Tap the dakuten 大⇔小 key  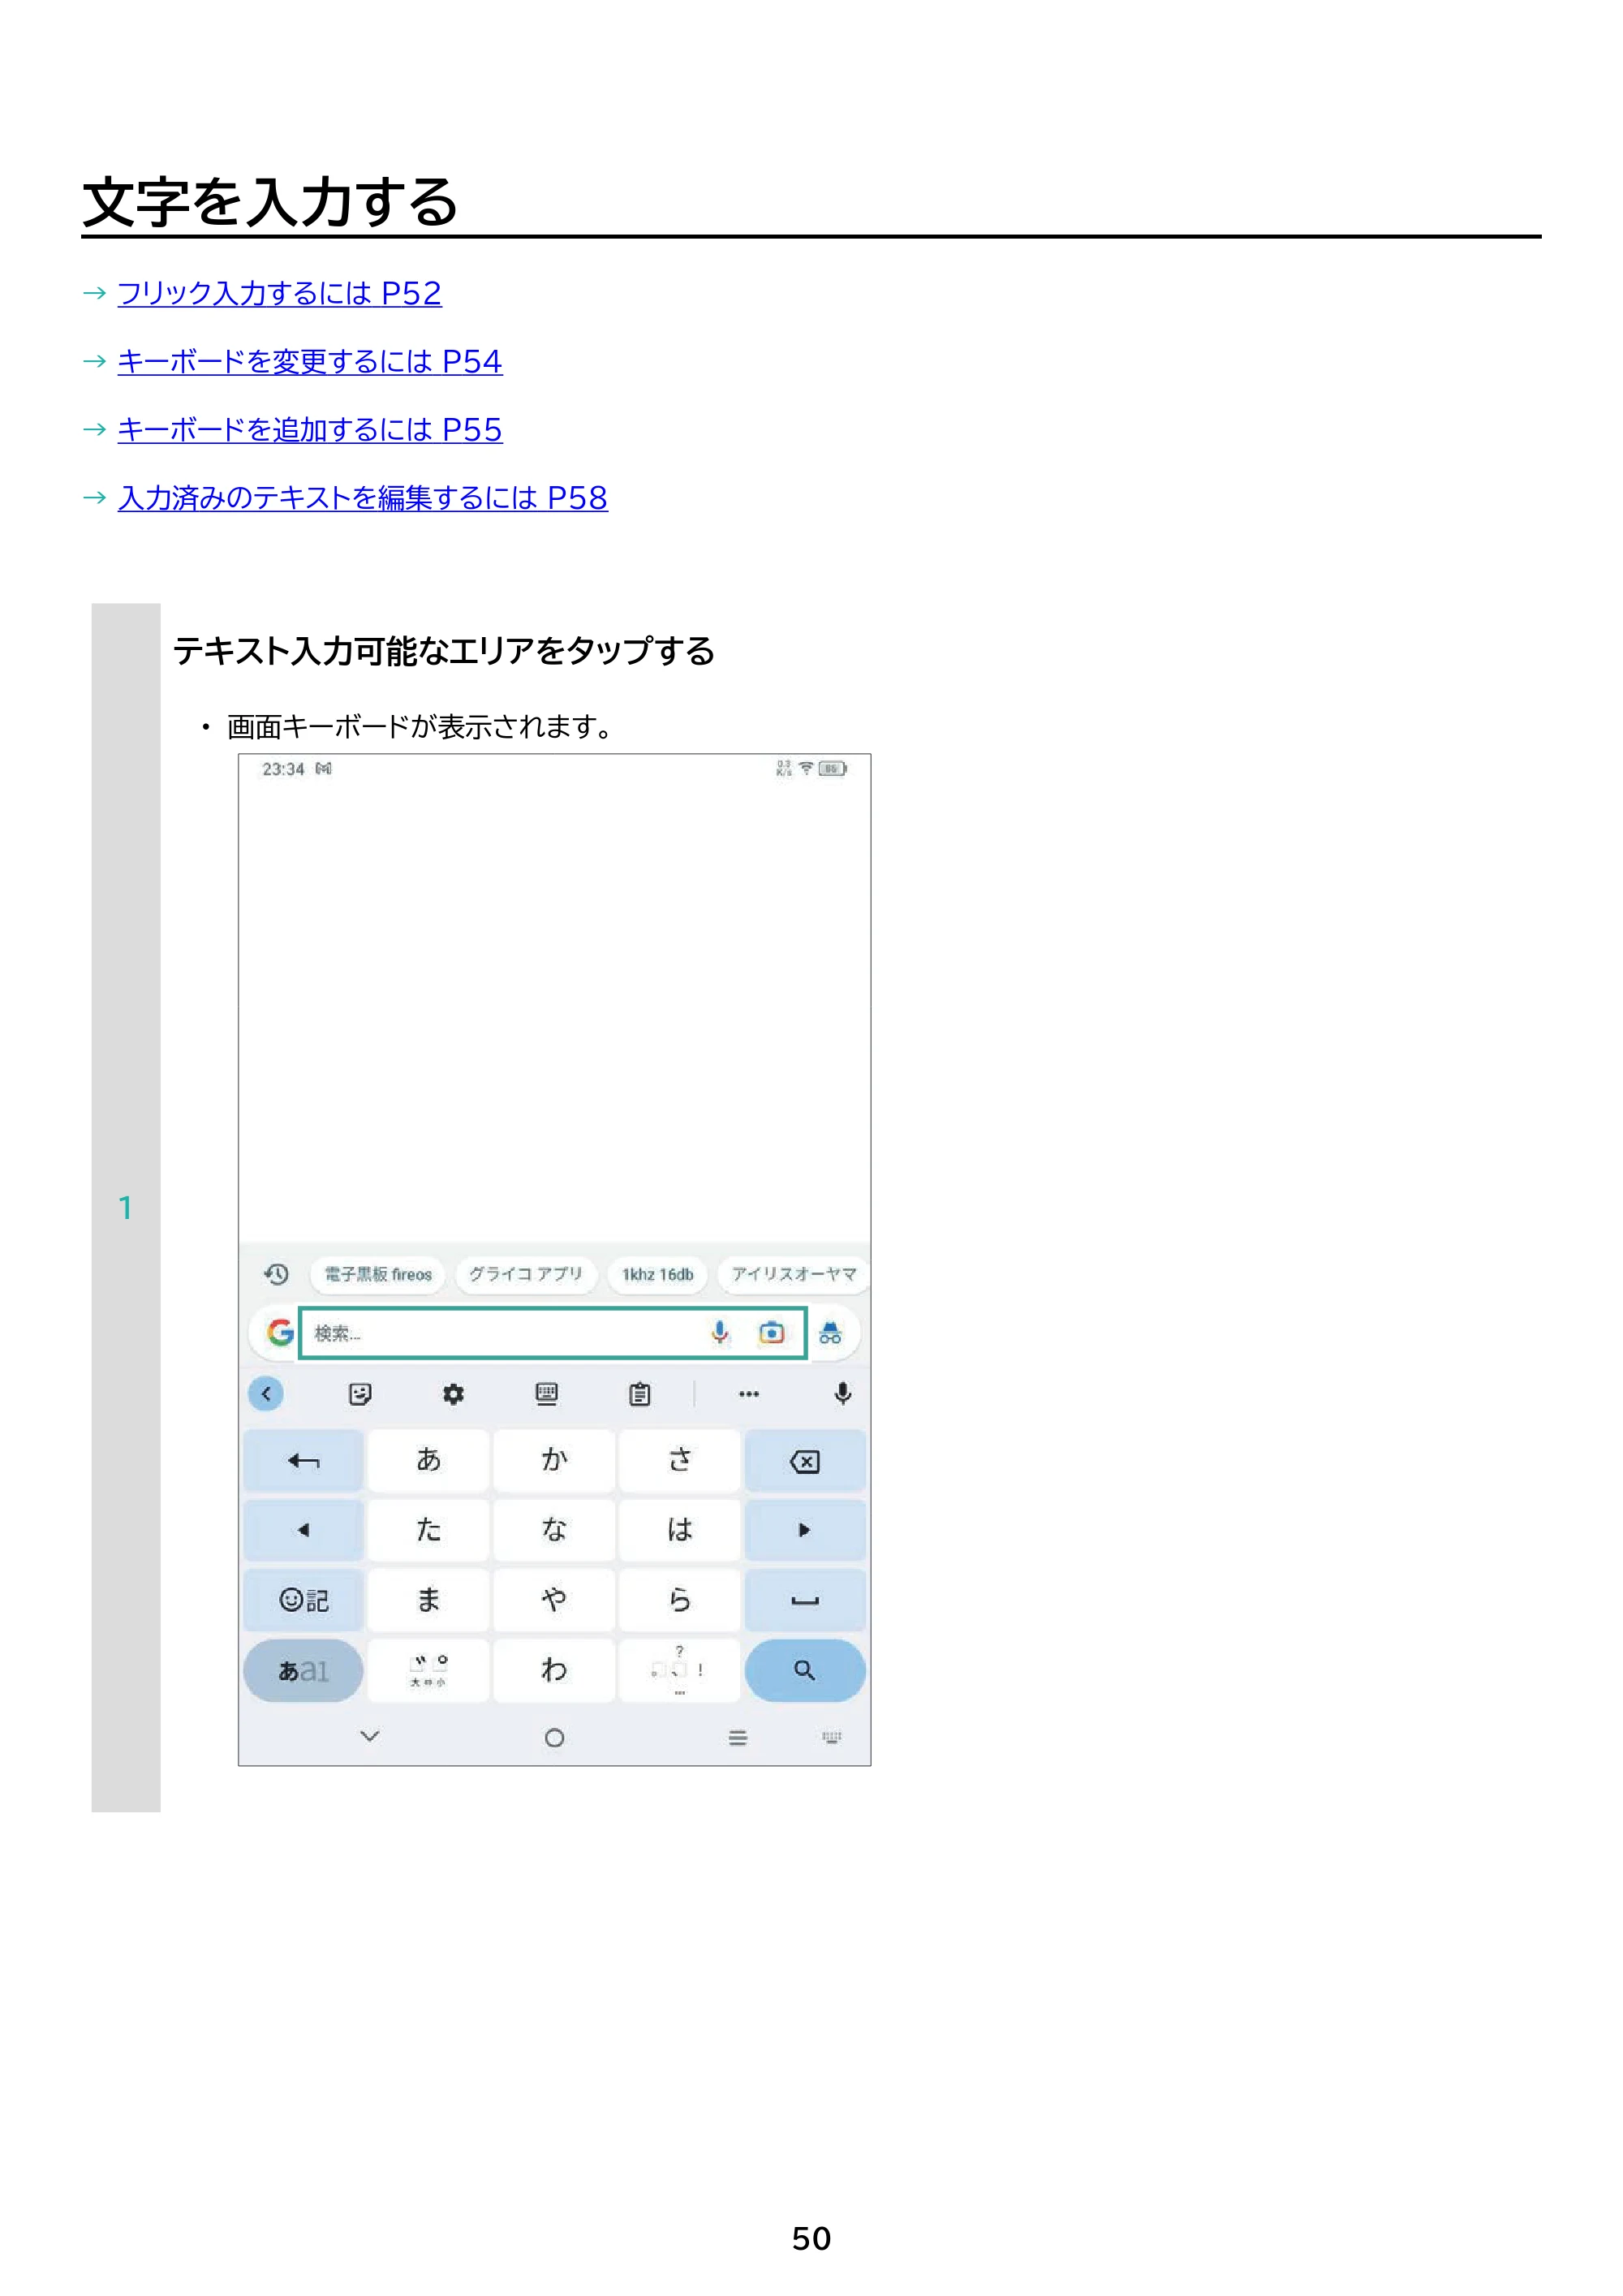point(428,1670)
